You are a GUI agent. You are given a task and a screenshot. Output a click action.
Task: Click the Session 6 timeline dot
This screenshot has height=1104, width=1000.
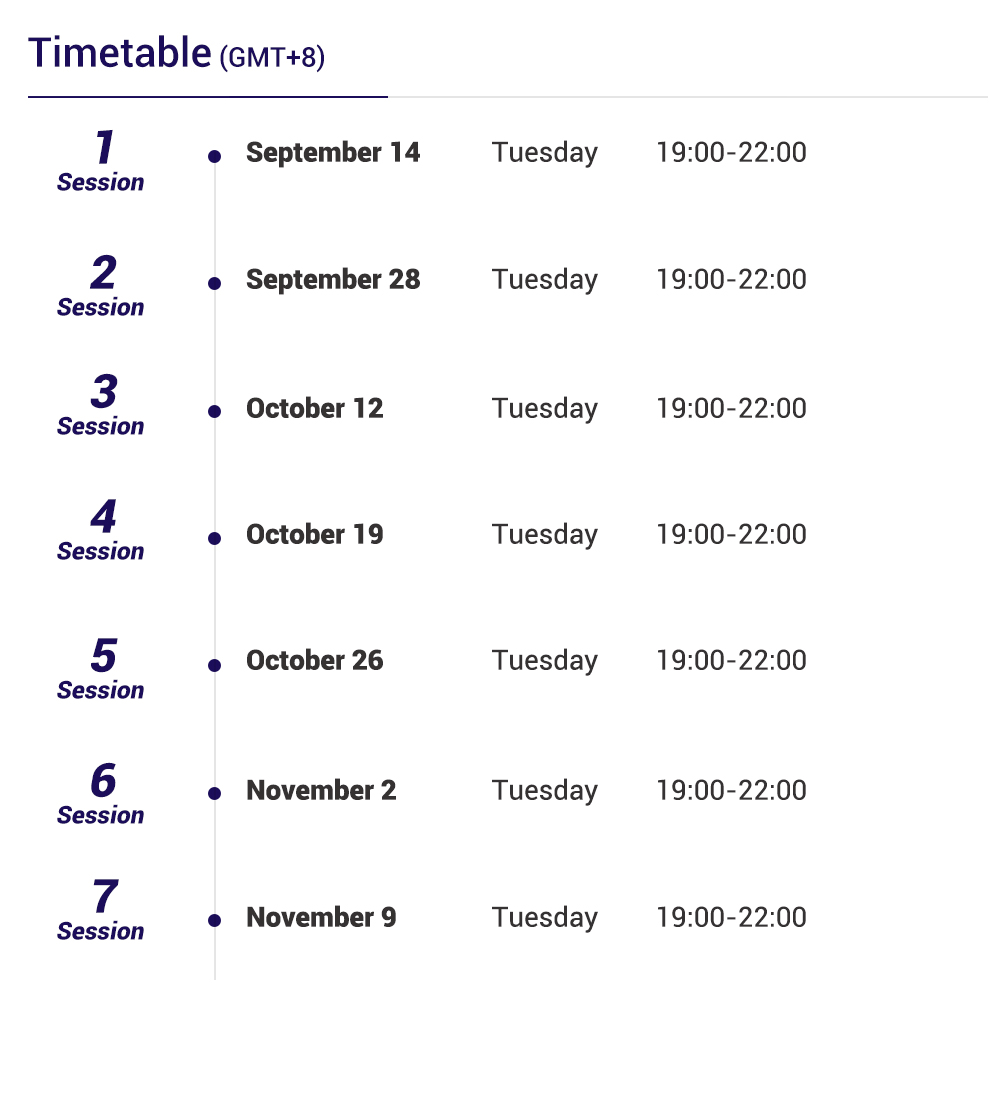coord(214,793)
